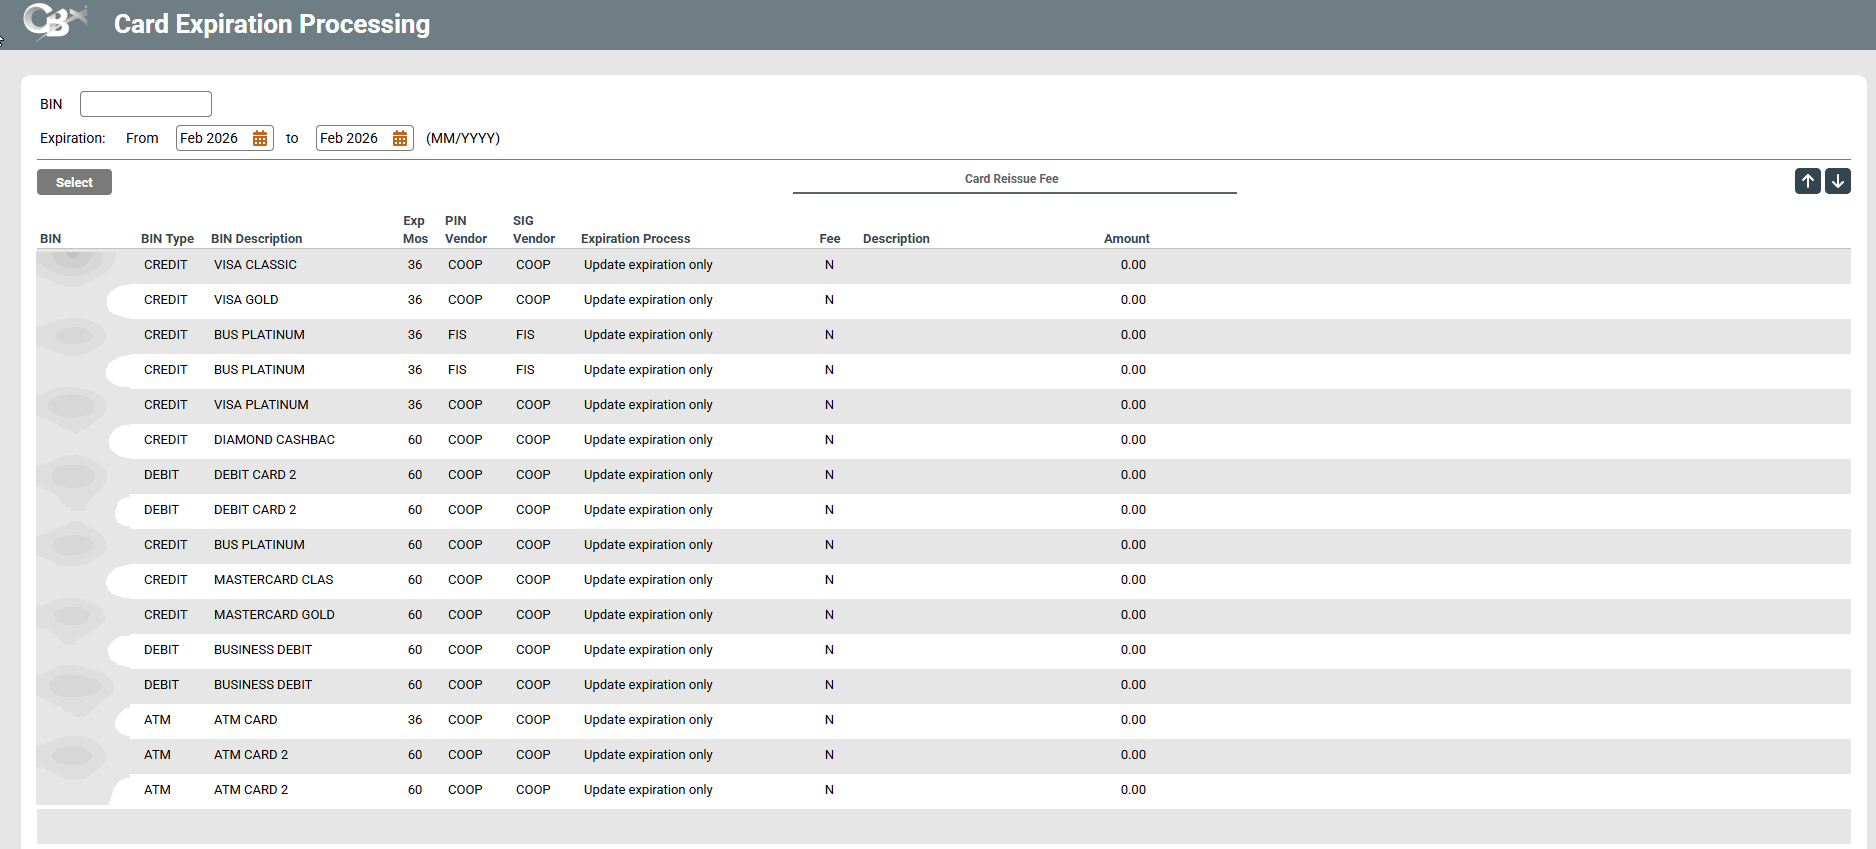Click the Amount column header
The image size is (1876, 849).
tap(1126, 239)
